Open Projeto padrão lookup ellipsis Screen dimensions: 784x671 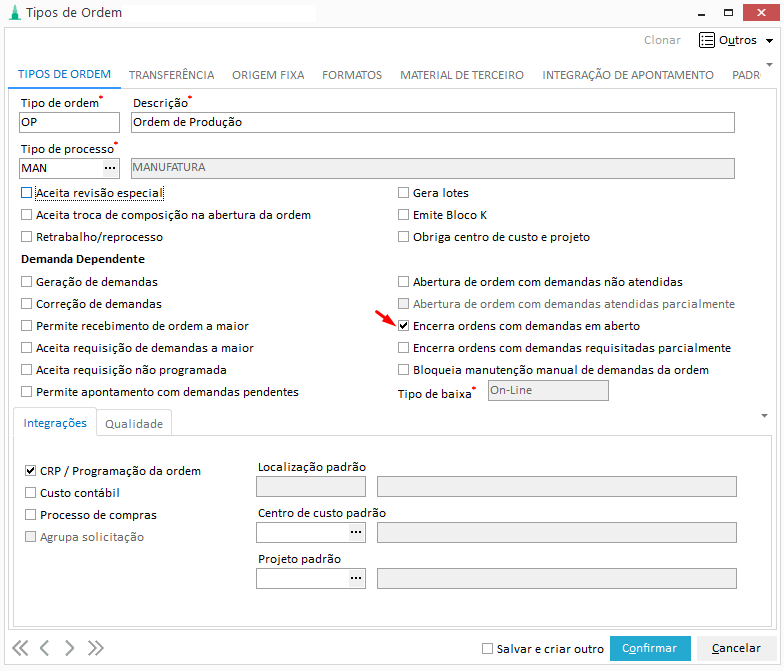point(356,578)
